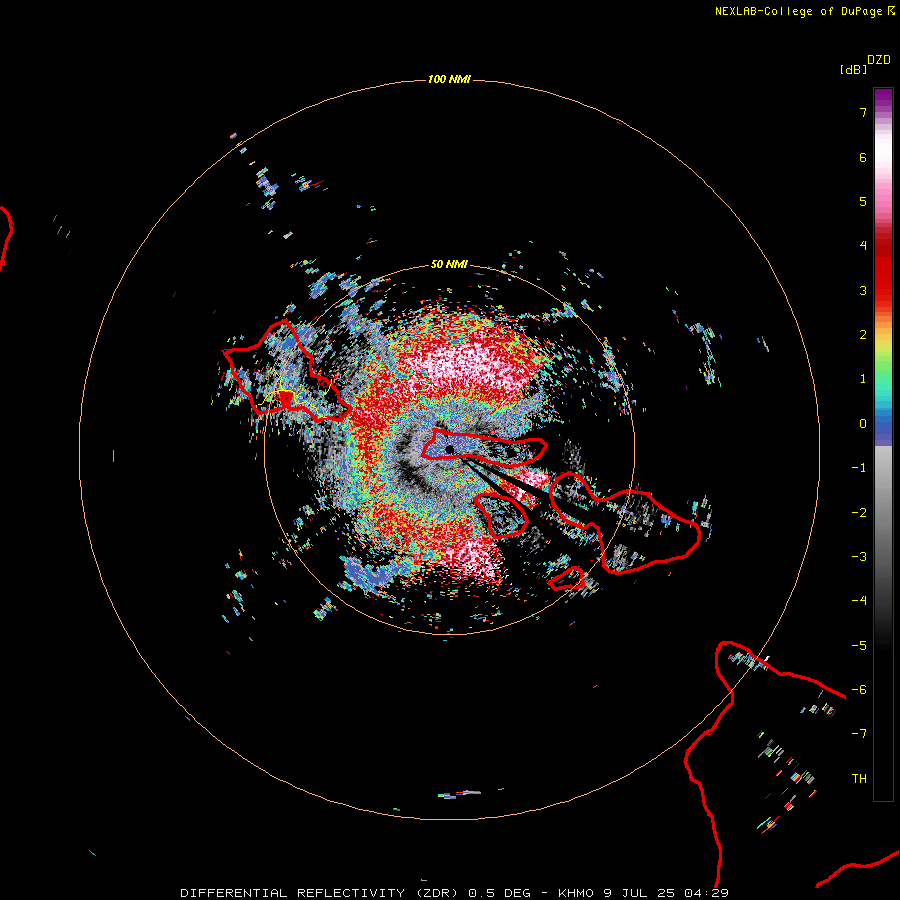Click the 0 dB scale tick label
The height and width of the screenshot is (900, 900).
tap(863, 424)
